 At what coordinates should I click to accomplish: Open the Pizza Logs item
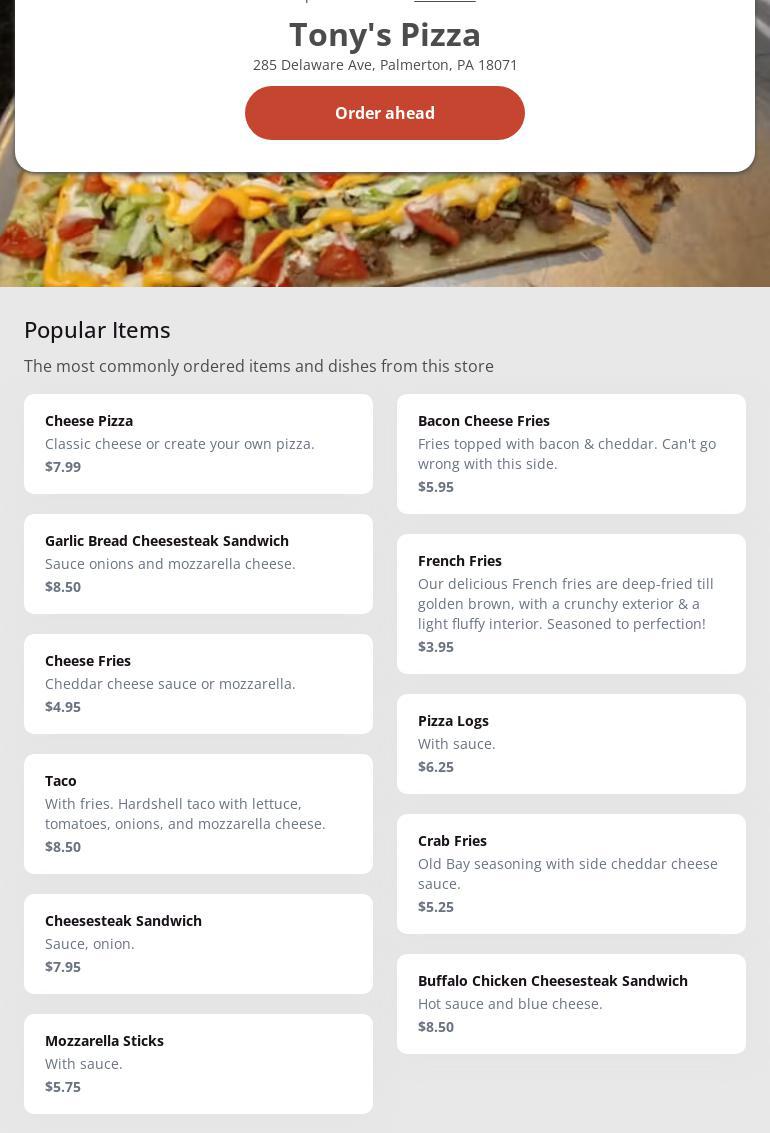[571, 743]
